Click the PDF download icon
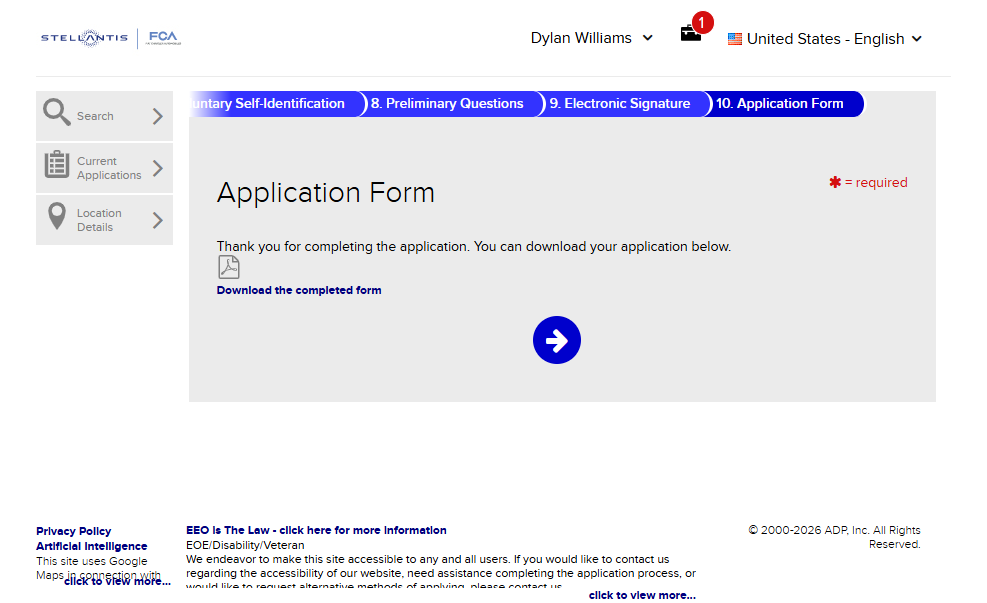The image size is (987, 603). click(x=229, y=268)
